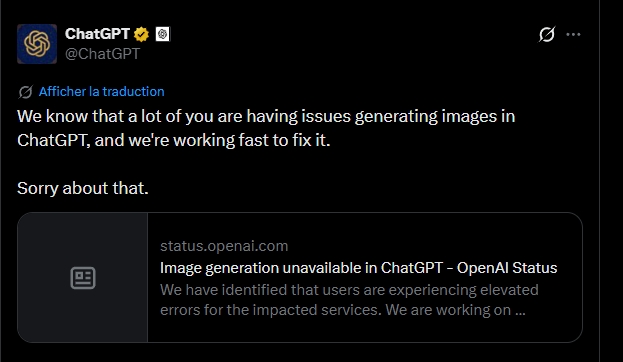
Task: Click the gold verified badge
Action: [141, 34]
